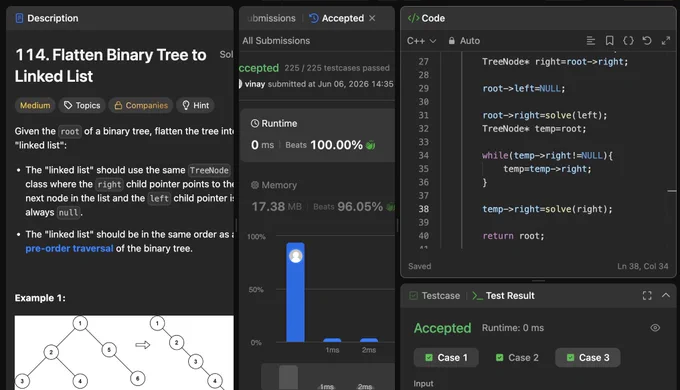Viewport: 680px width, 390px height.
Task: Select Case 3
Action: coord(588,358)
